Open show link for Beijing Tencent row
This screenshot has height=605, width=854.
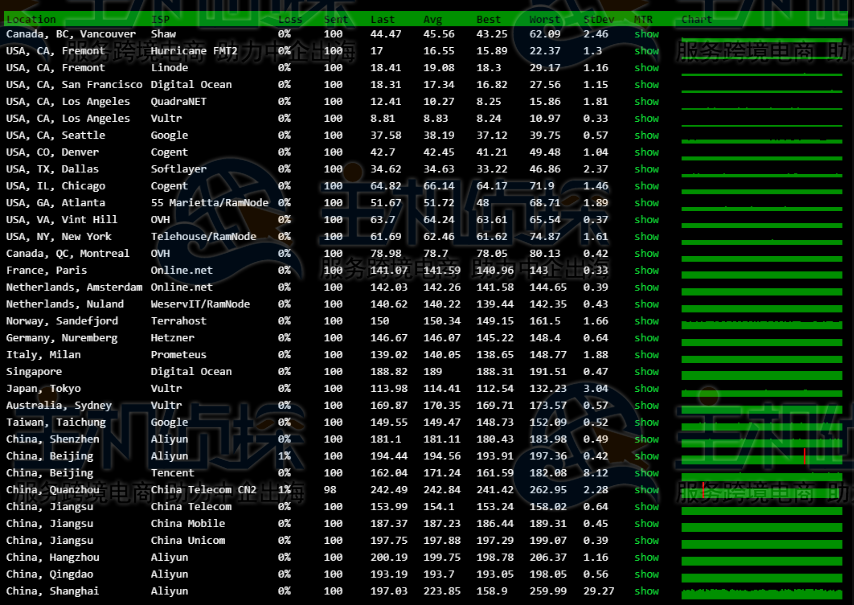(646, 473)
